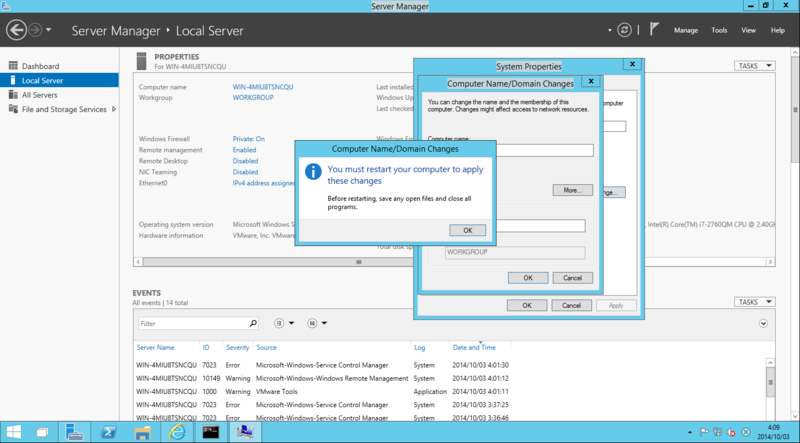
Task: Click the forward navigation arrow
Action: coord(35,30)
